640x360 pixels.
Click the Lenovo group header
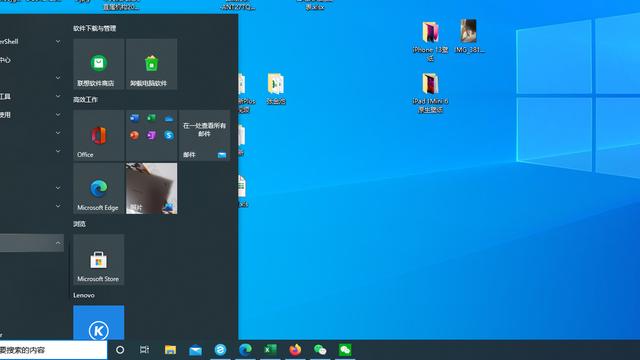(x=84, y=295)
